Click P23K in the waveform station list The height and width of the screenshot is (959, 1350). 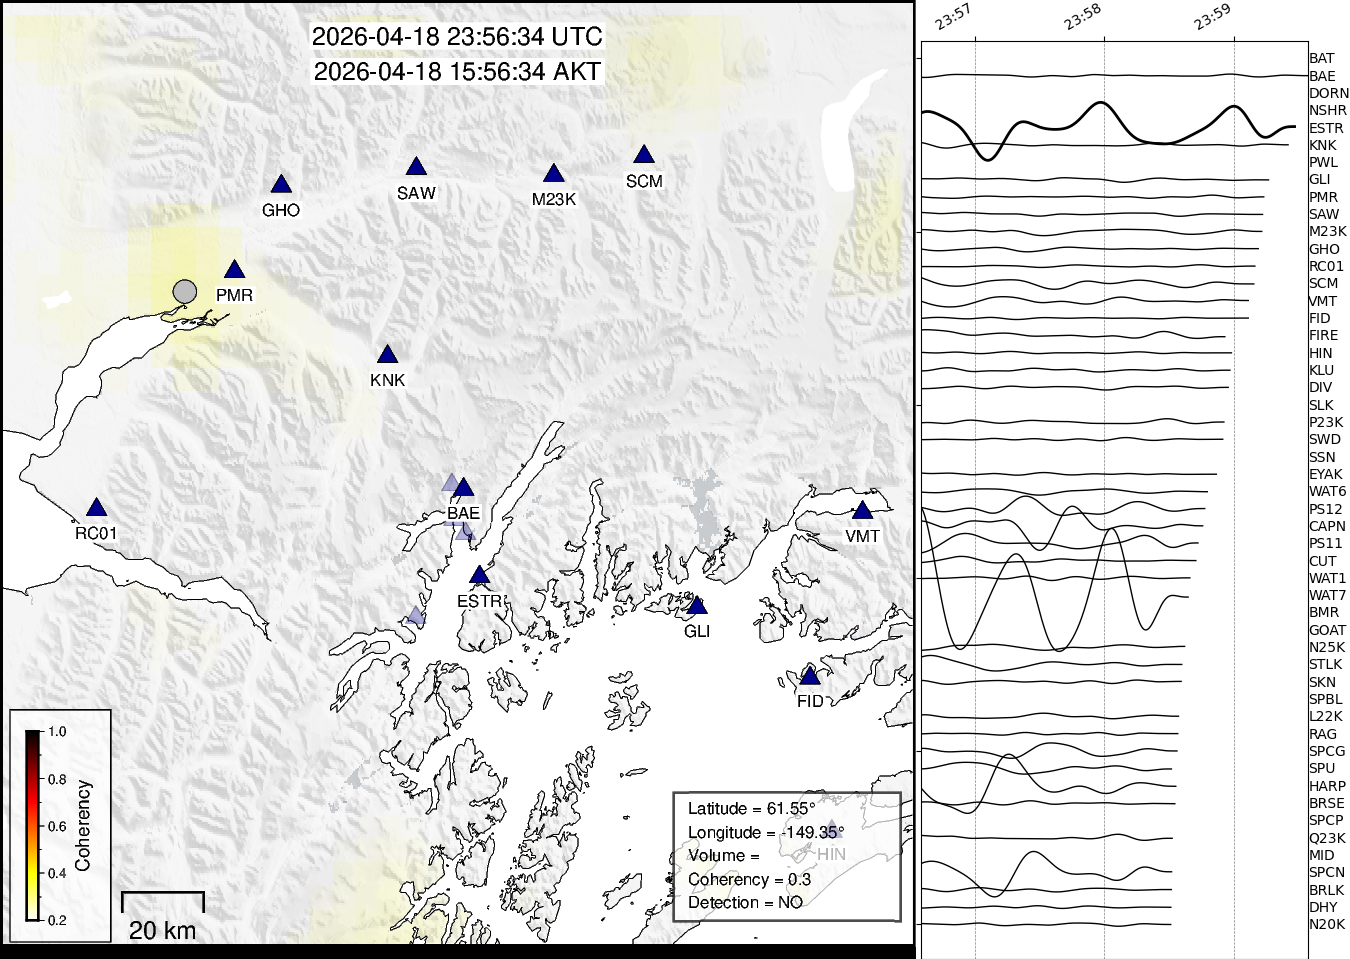(1326, 423)
